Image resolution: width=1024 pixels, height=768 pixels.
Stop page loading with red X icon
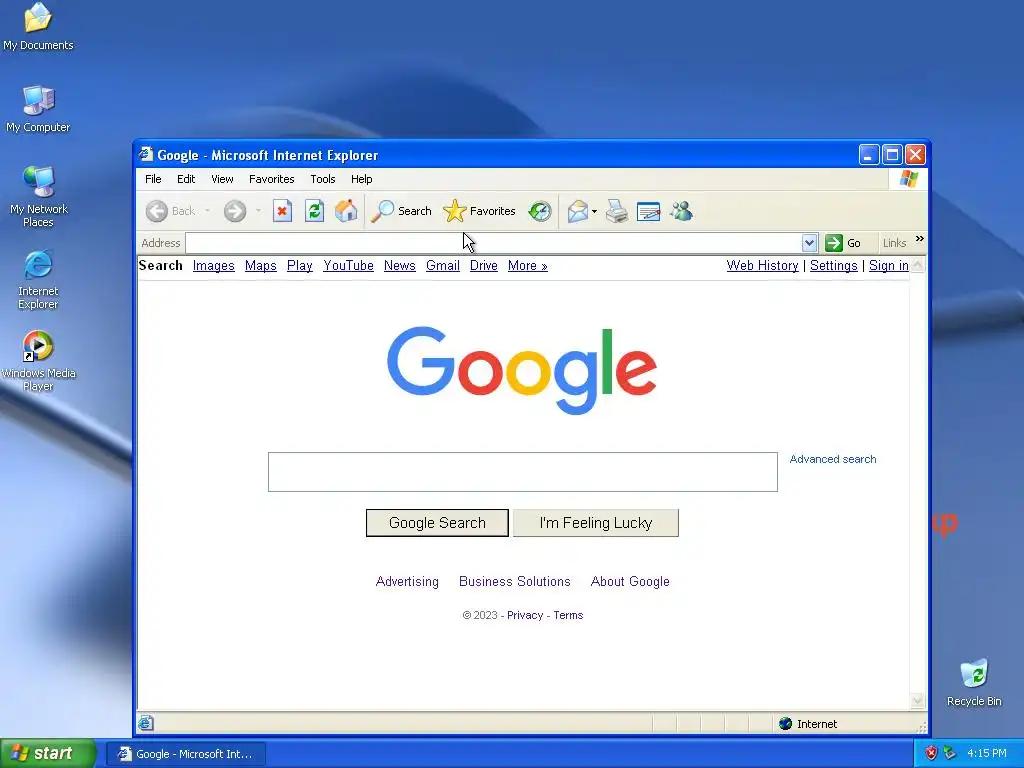coord(282,211)
